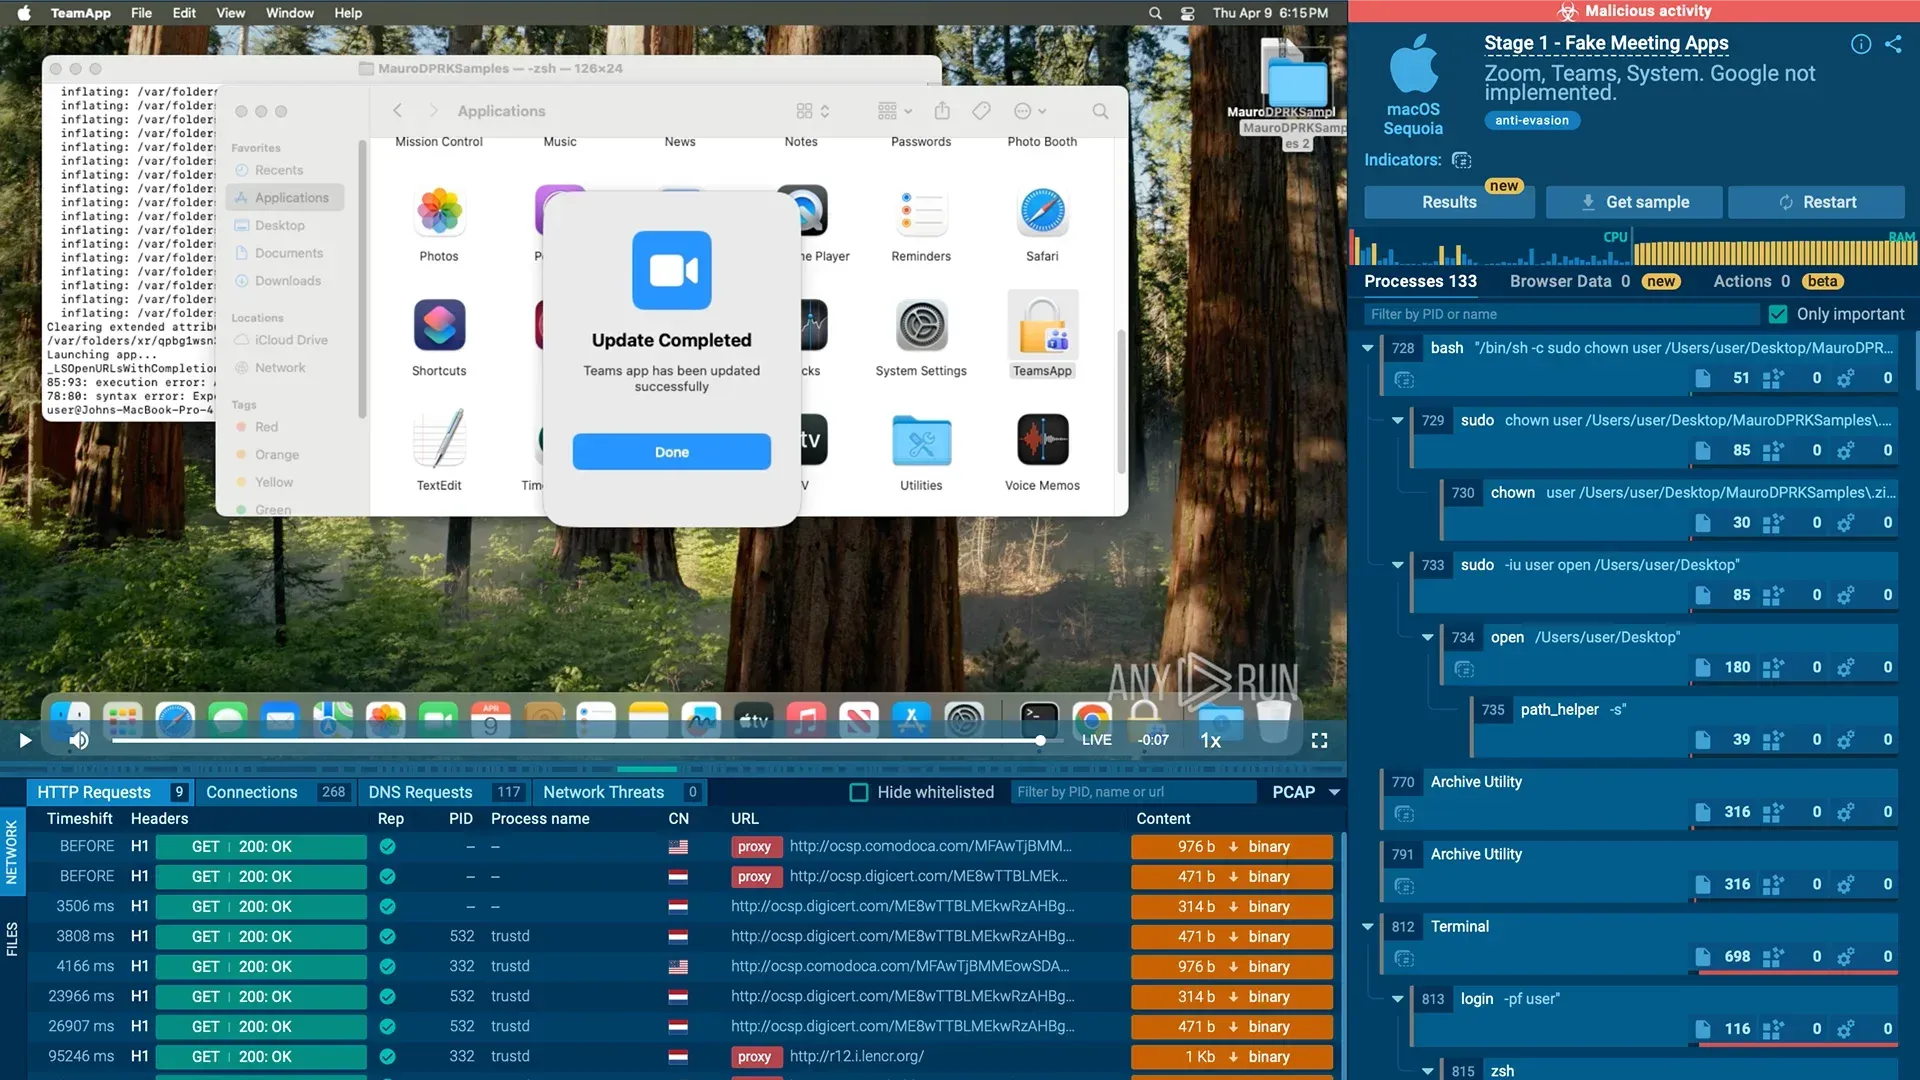Select the TeamsApp icon in Finder
Viewport: 1920px width, 1080px height.
coord(1042,326)
